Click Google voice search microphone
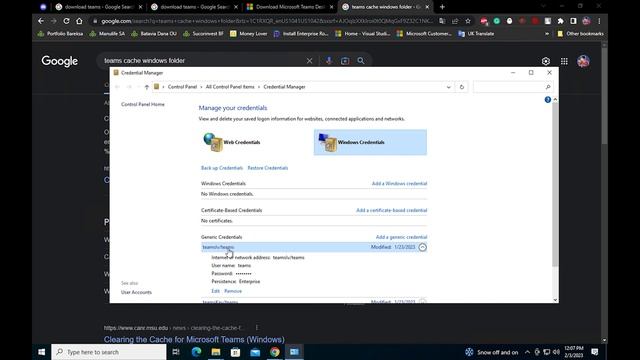Viewport: 640px width, 360px height. click(329, 61)
